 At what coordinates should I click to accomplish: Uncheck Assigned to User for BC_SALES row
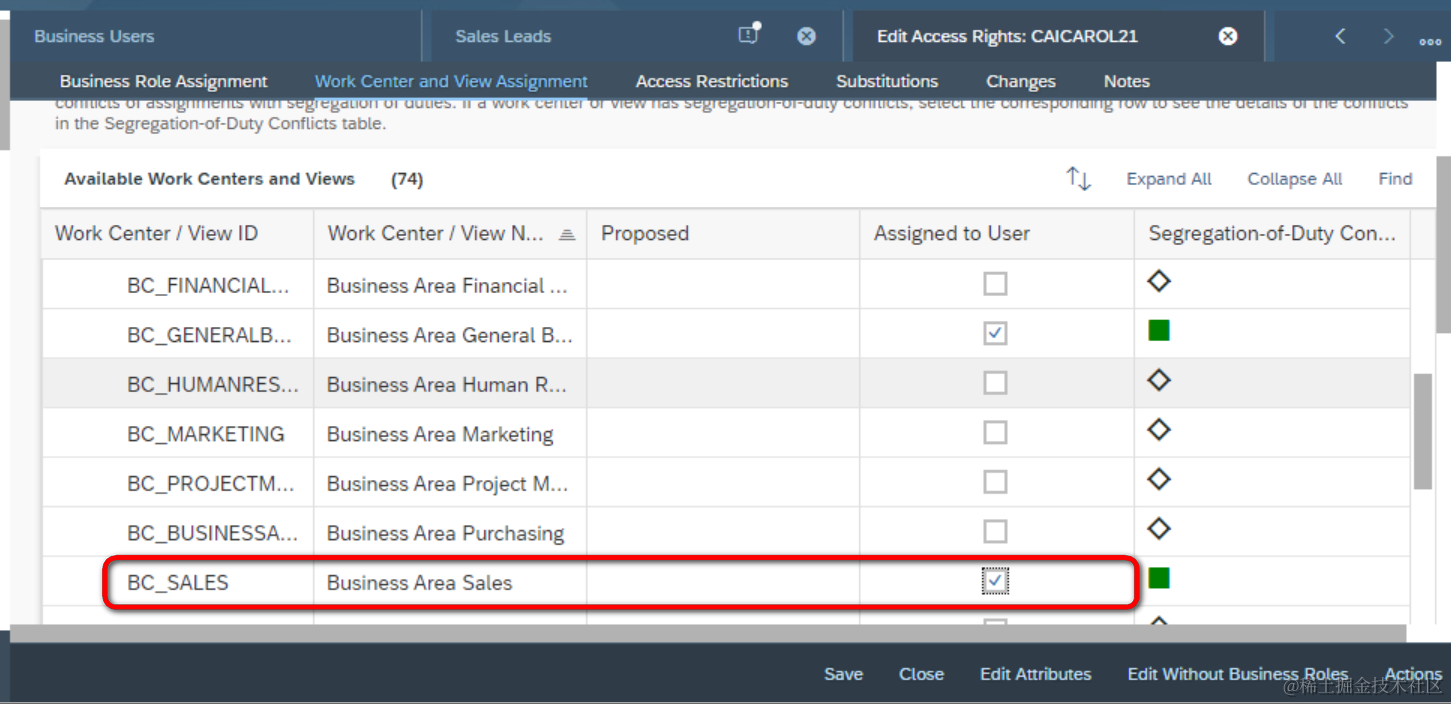[x=995, y=581]
